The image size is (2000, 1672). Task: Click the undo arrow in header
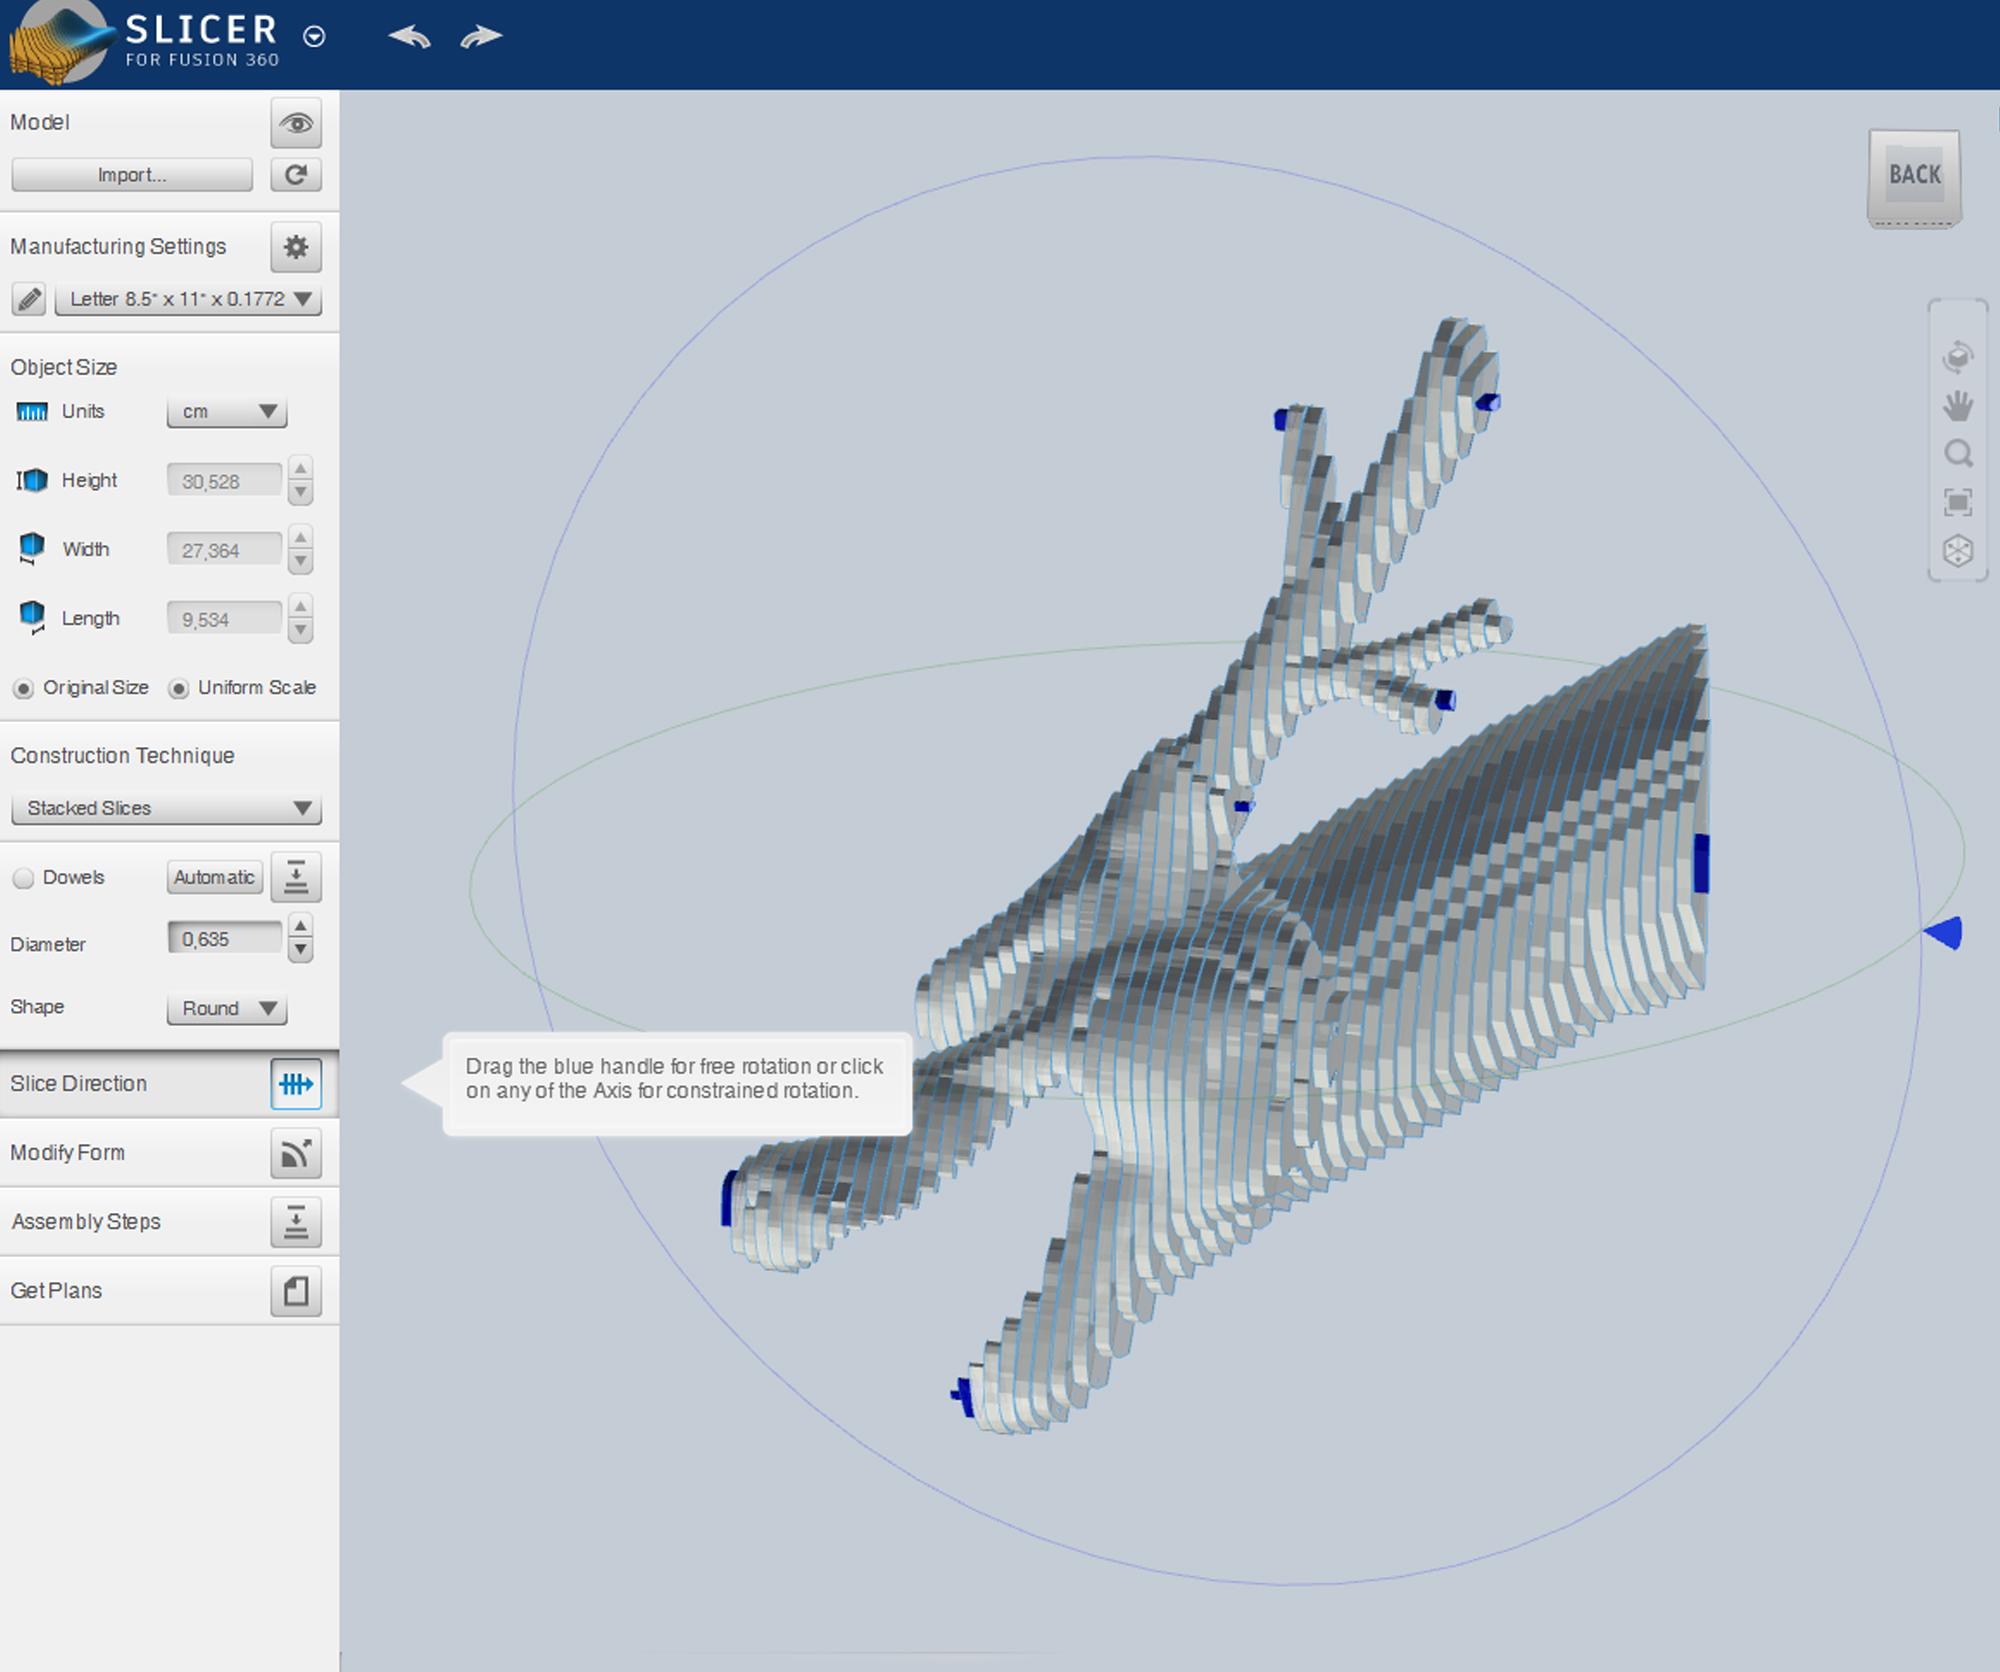409,37
